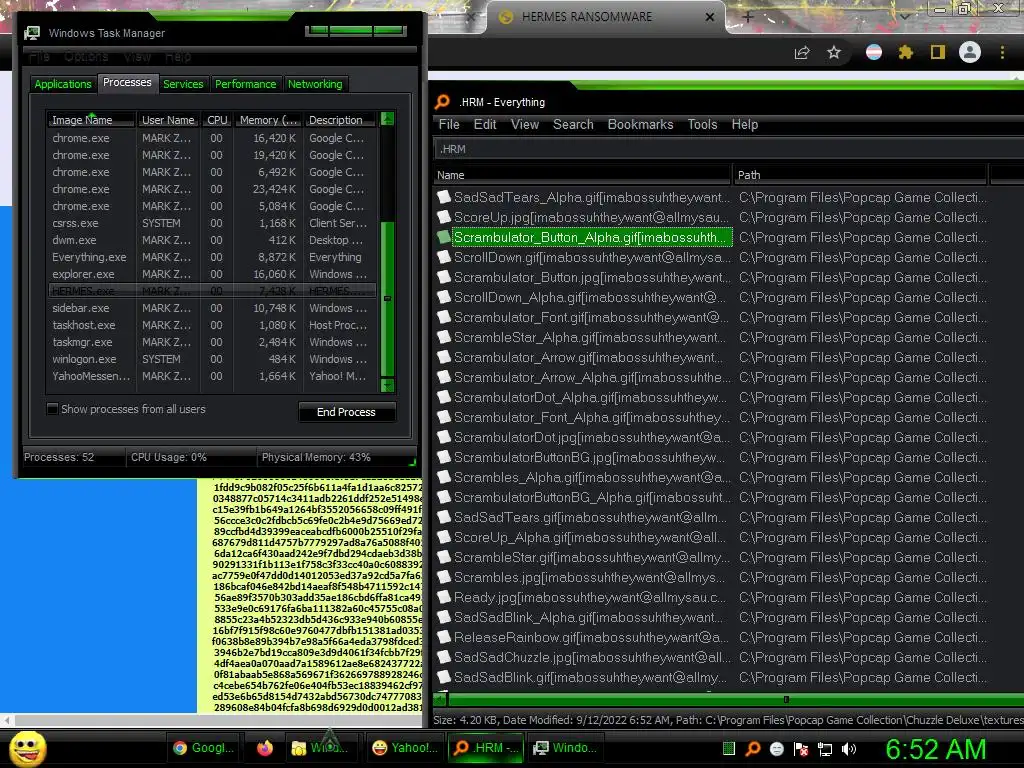This screenshot has width=1024, height=768.
Task: Click the striped extension icon in Chrome toolbar
Action: 874,52
